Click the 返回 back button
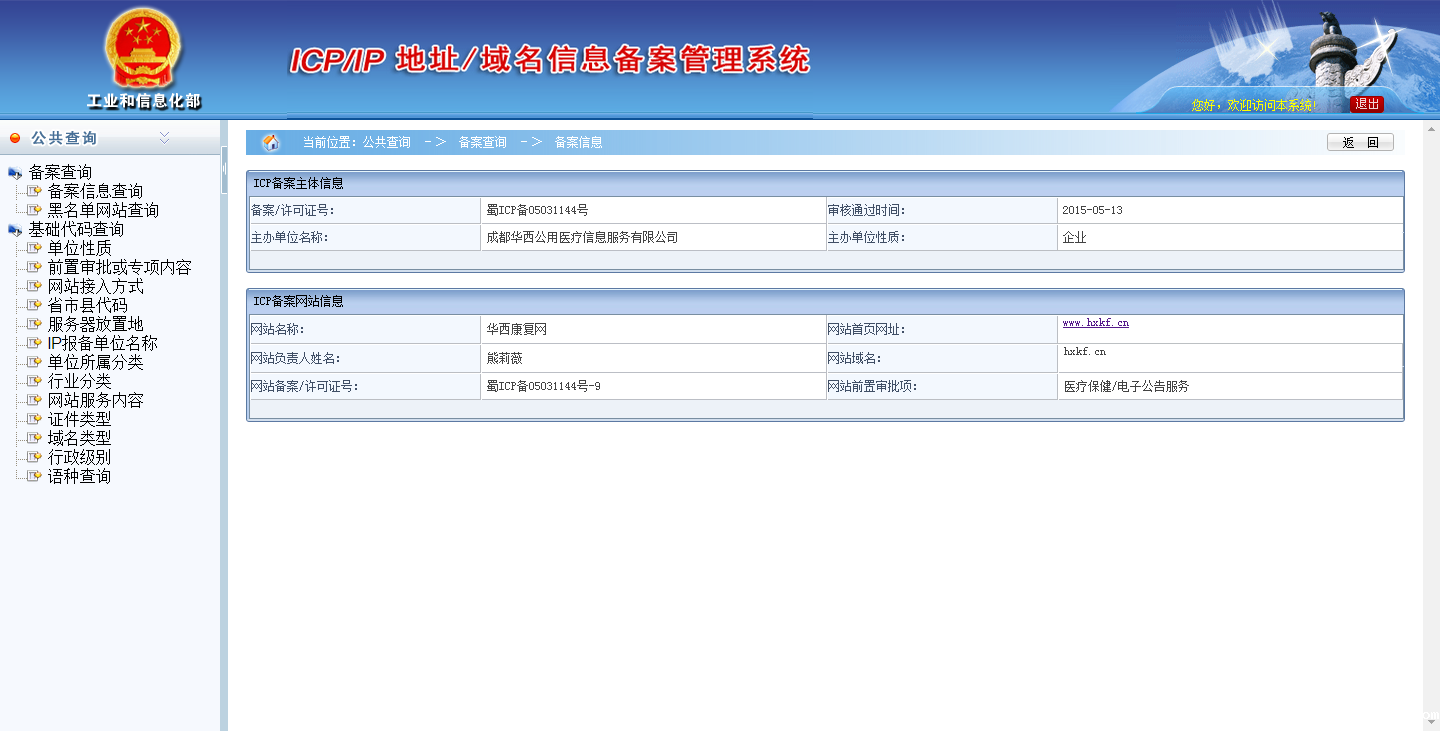Screen dimensions: 1440x731 1360,143
